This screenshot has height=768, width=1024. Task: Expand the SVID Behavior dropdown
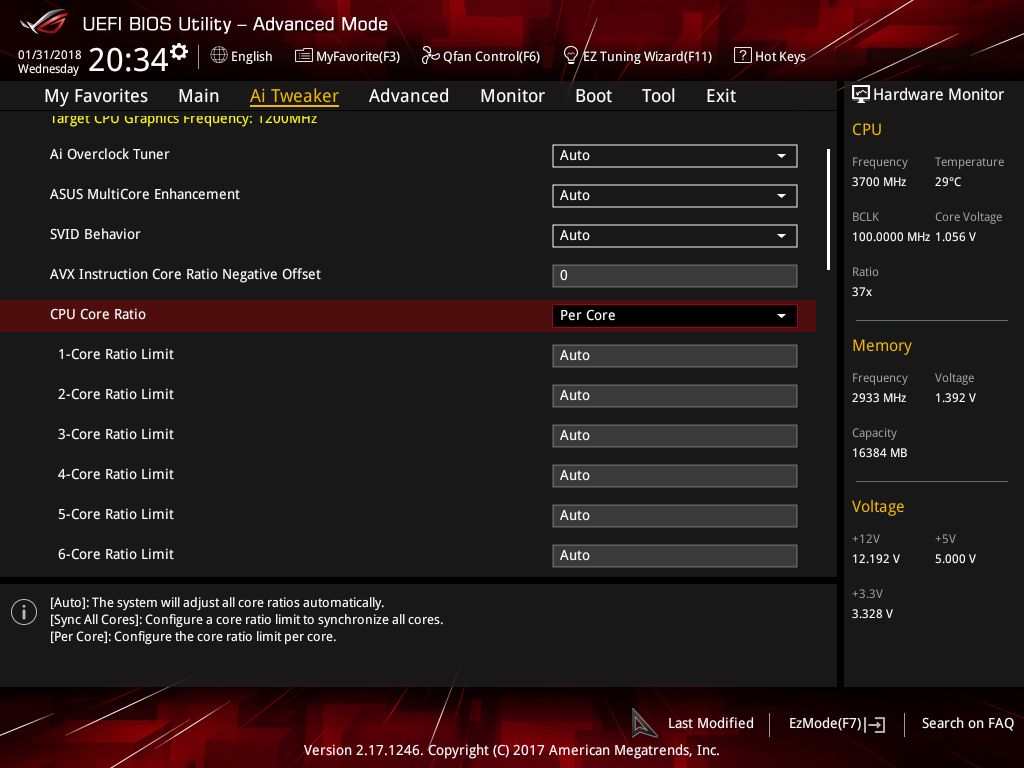[675, 236]
